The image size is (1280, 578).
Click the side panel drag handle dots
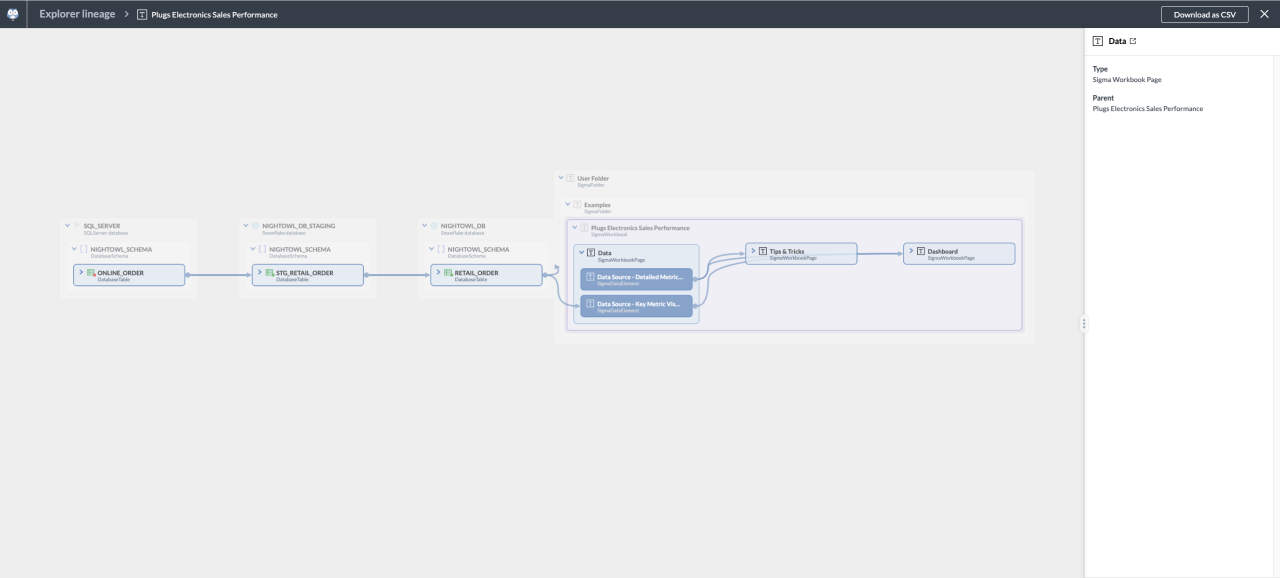(1084, 323)
